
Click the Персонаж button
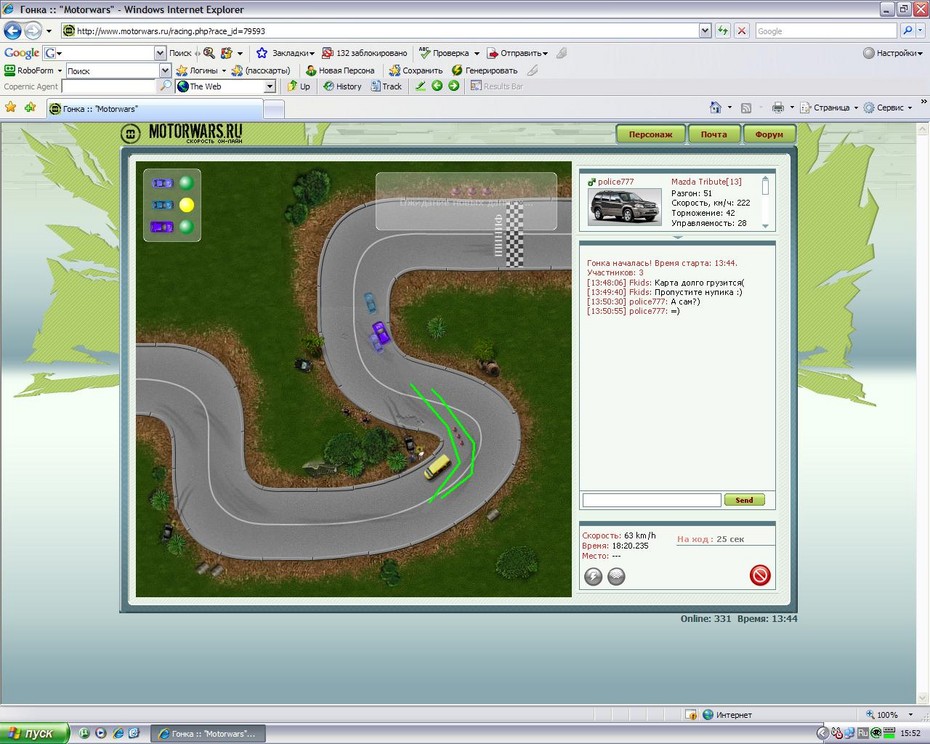point(651,134)
